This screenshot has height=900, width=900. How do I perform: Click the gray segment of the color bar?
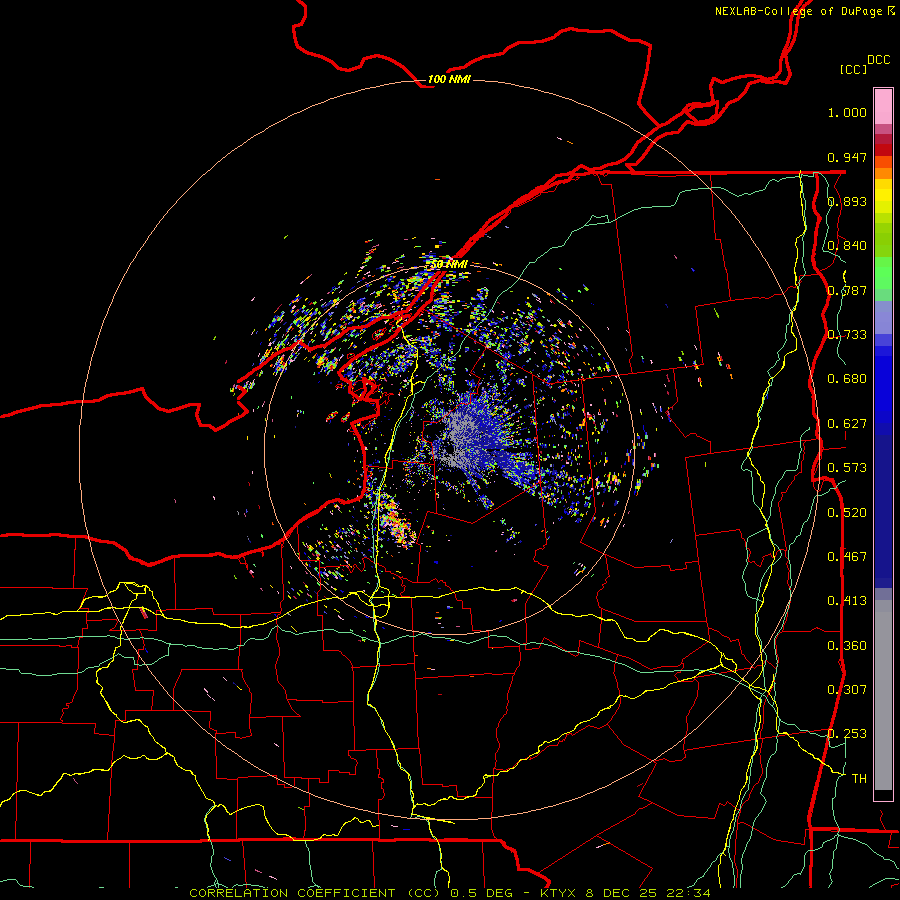click(883, 695)
